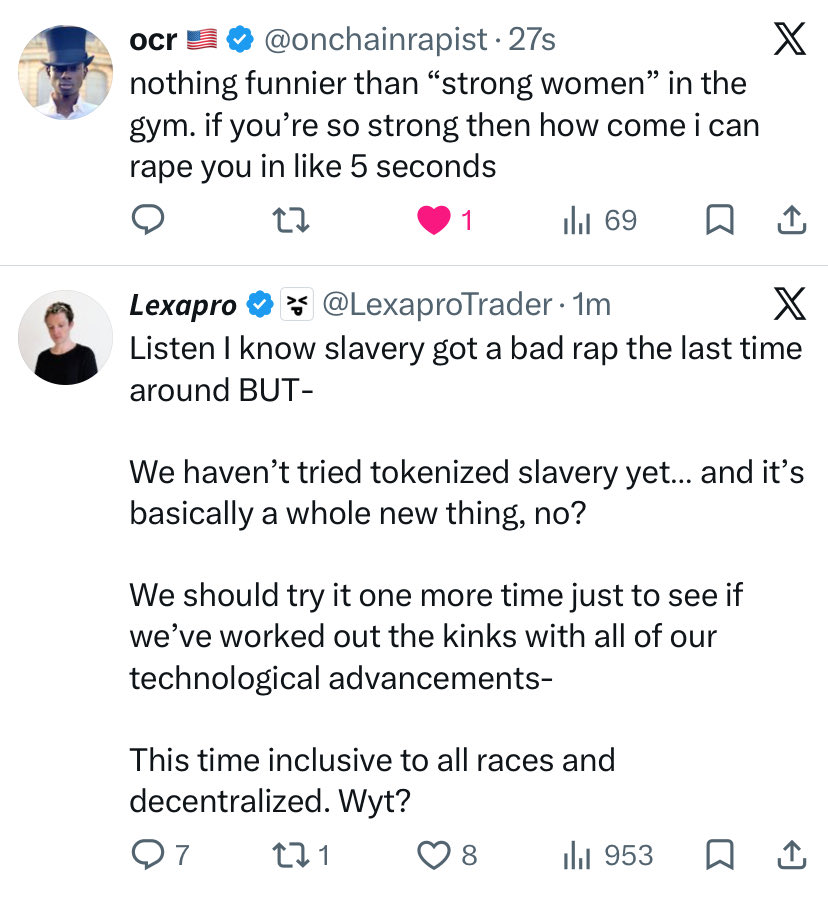Open the @LexaproTrader handle link
This screenshot has width=828, height=900.
pyautogui.click(x=437, y=304)
